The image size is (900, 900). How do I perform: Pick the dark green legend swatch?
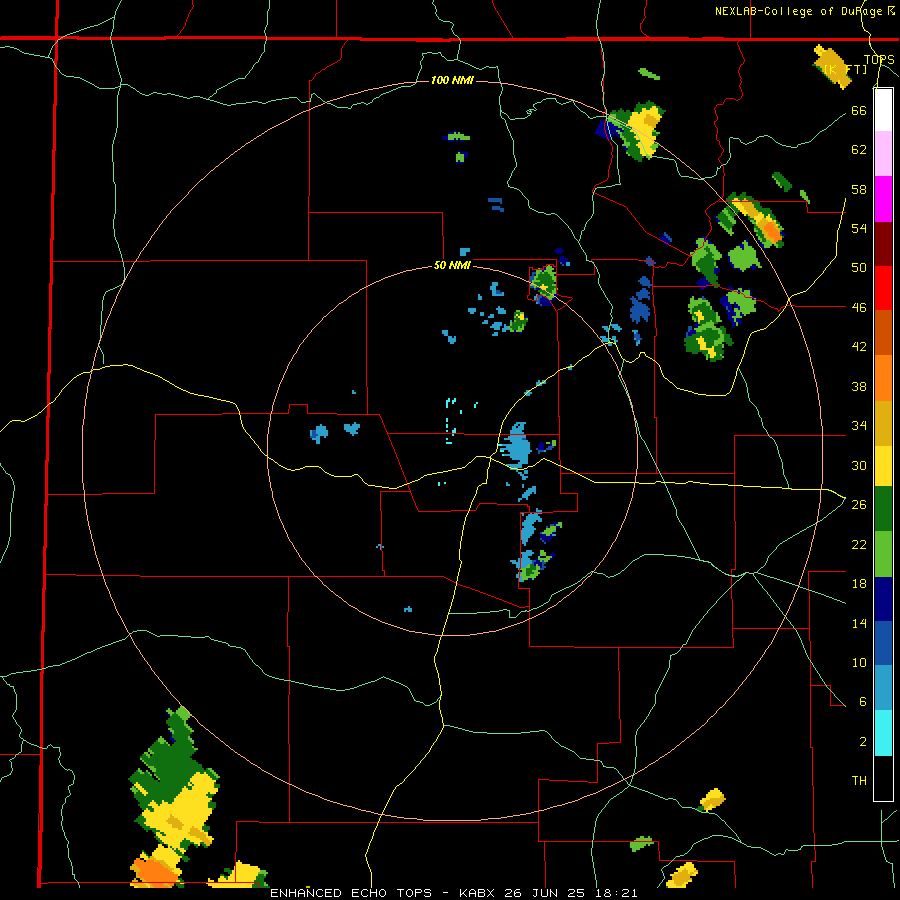[883, 509]
